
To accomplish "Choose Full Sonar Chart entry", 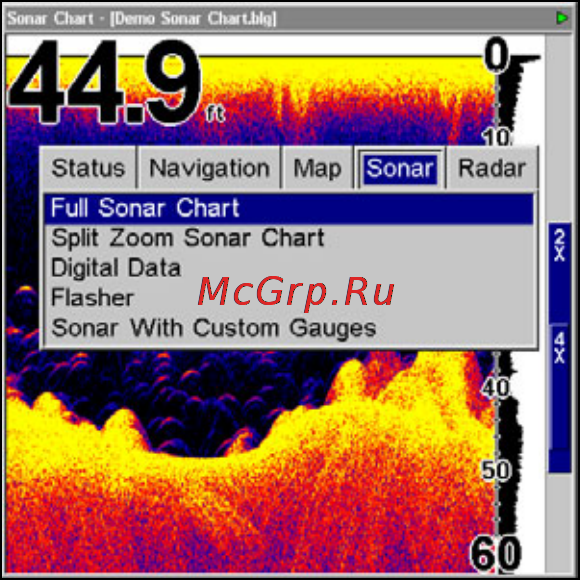I will click(x=289, y=208).
